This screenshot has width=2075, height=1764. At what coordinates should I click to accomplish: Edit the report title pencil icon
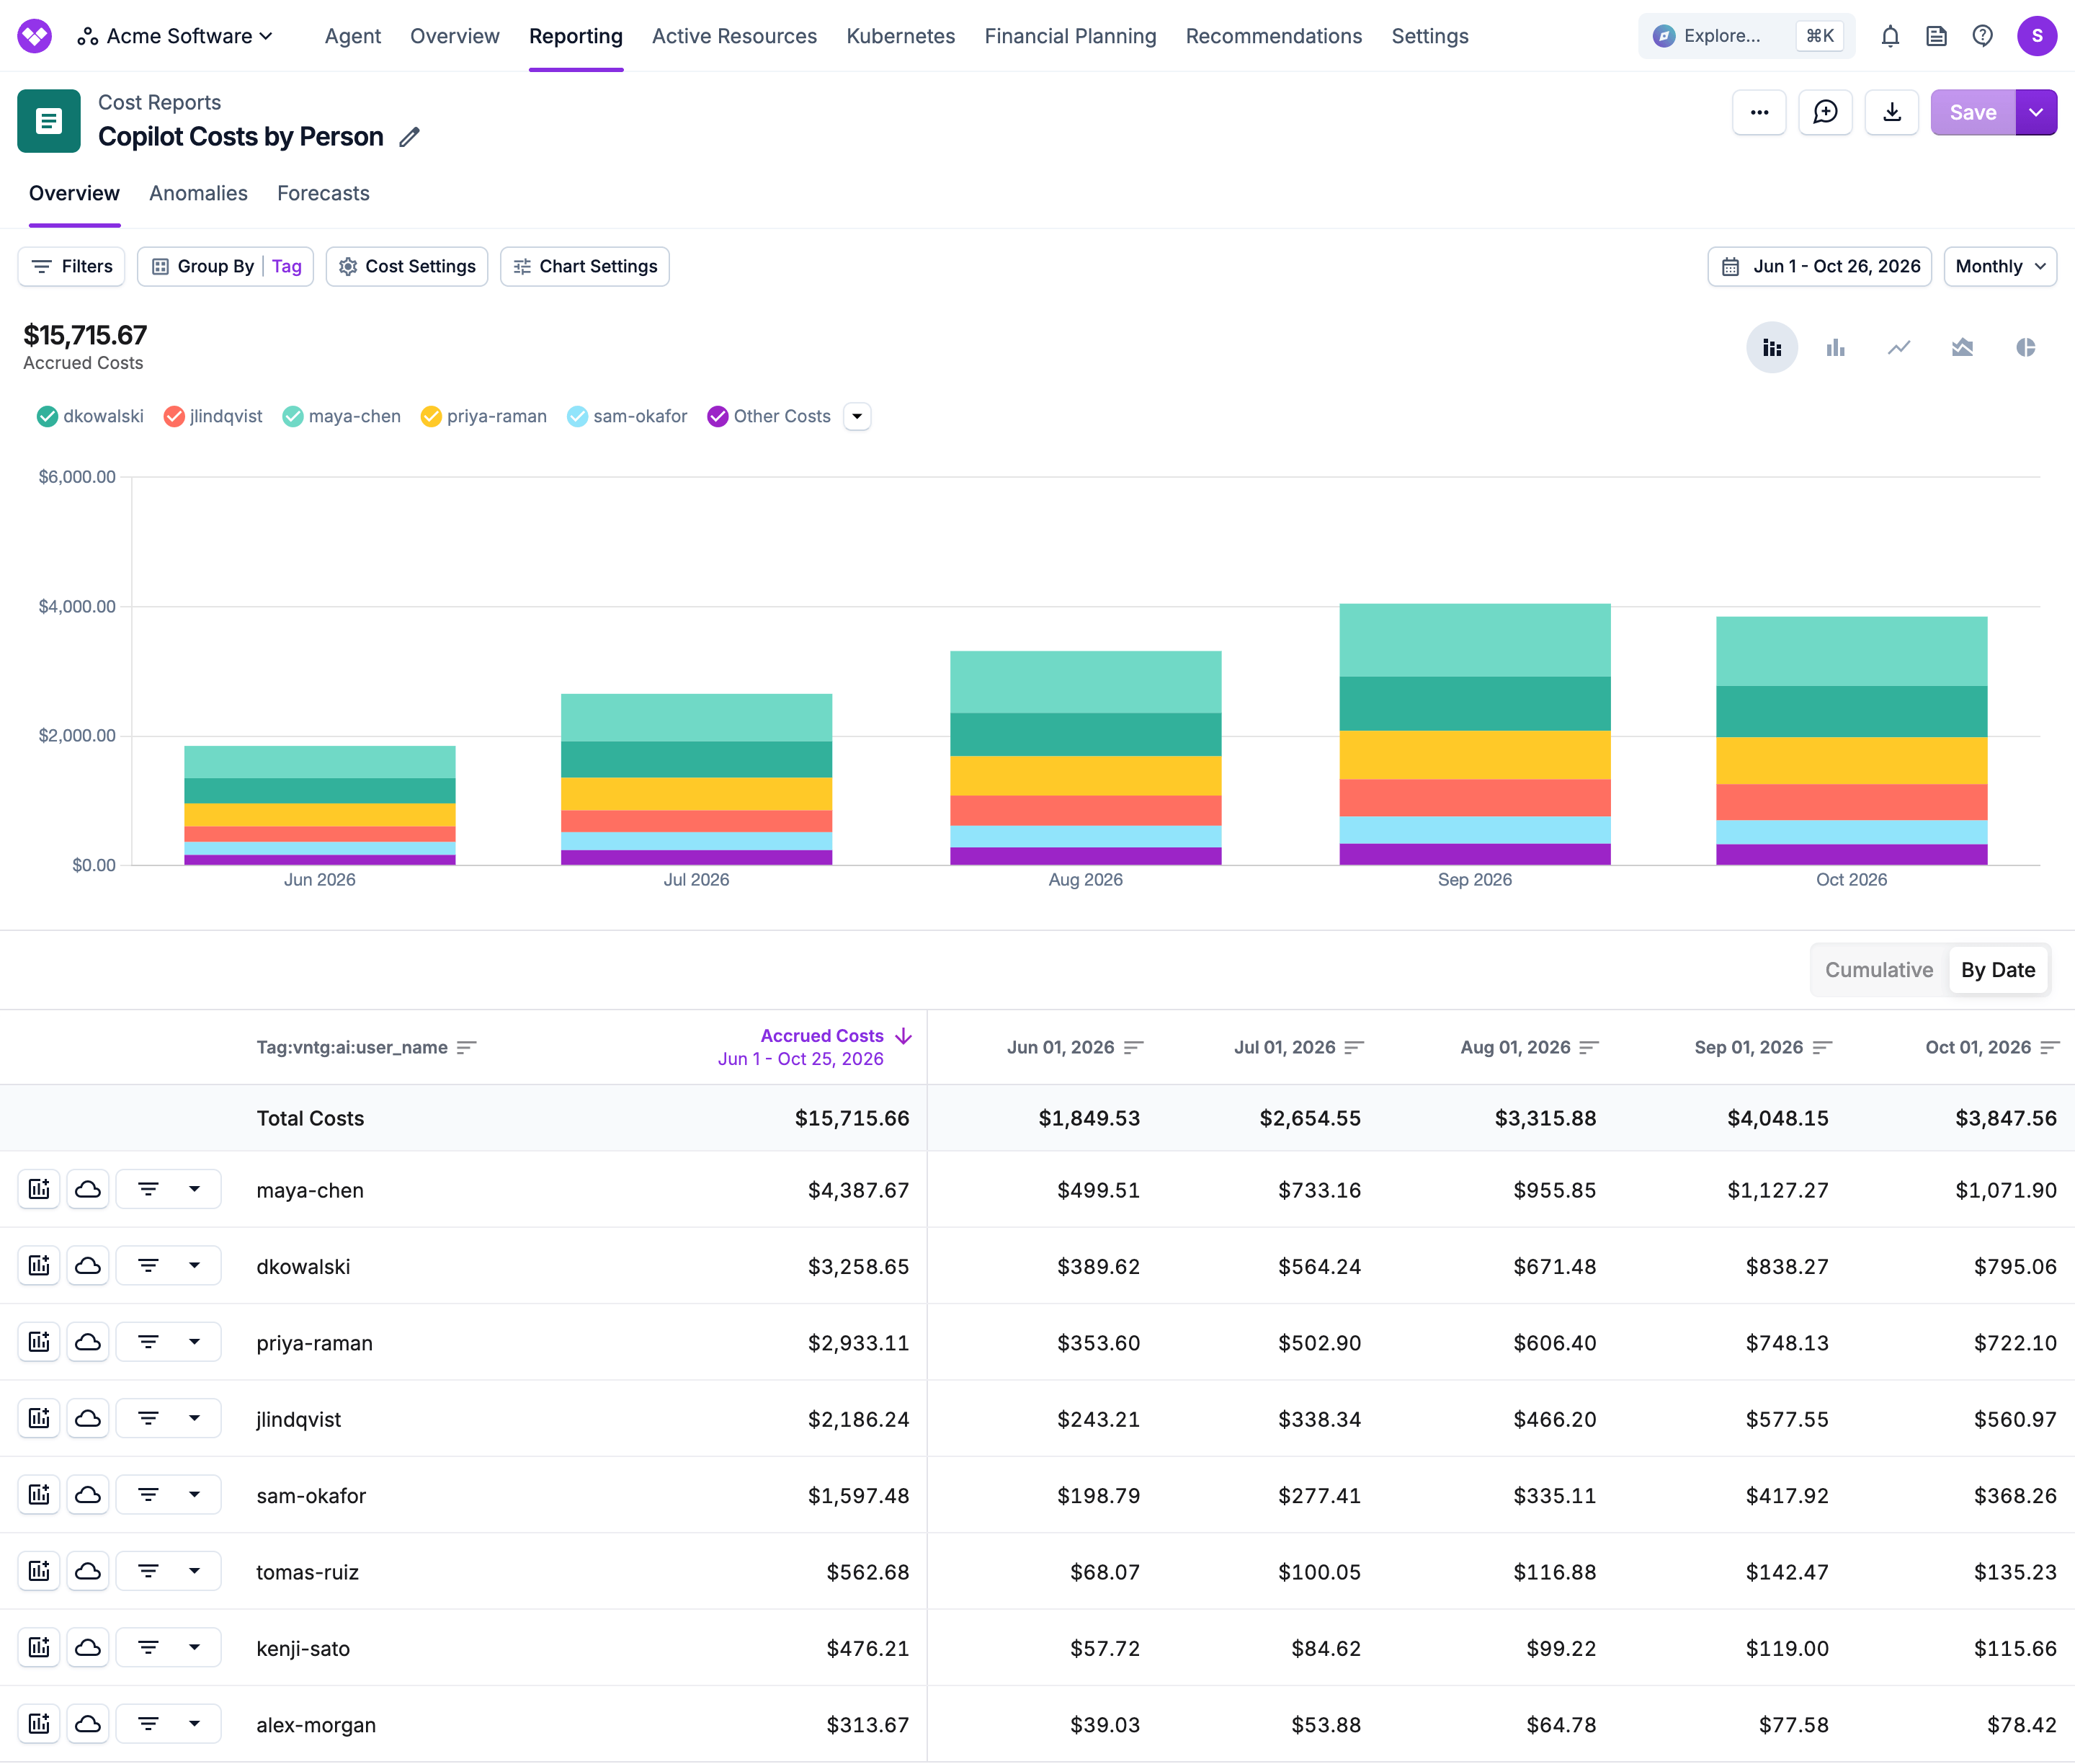pyautogui.click(x=409, y=137)
